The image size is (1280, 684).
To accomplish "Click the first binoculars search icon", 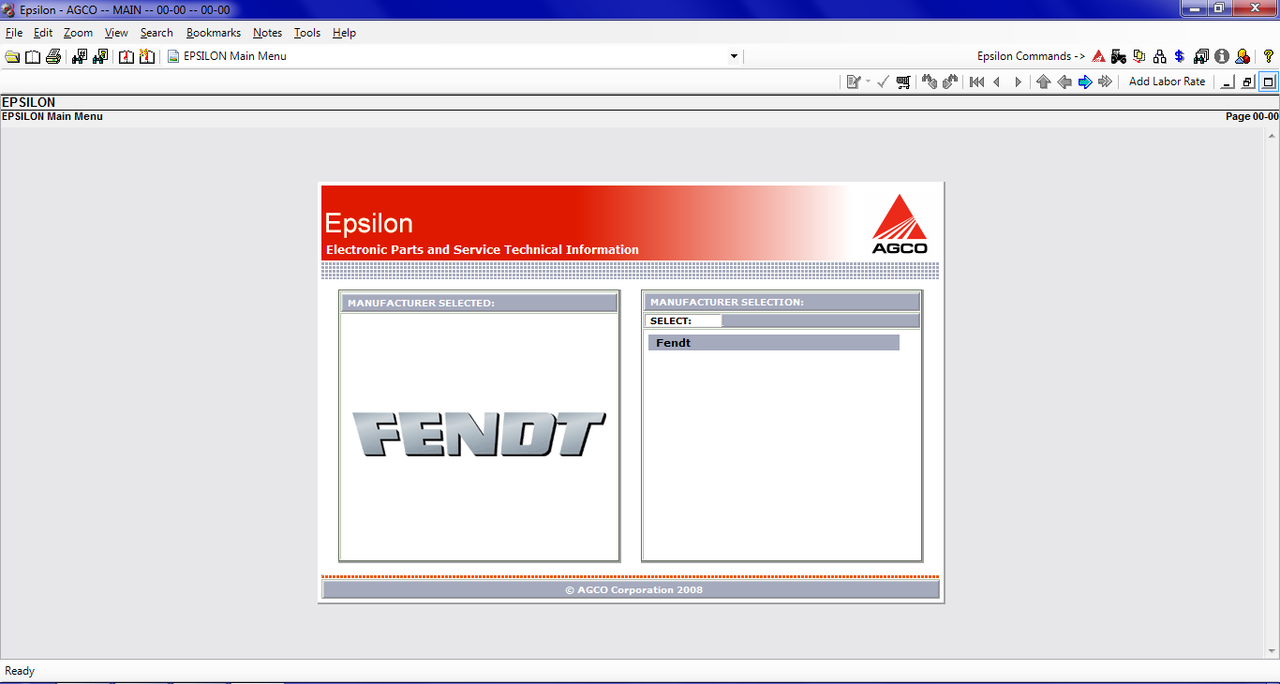I will 80,57.
